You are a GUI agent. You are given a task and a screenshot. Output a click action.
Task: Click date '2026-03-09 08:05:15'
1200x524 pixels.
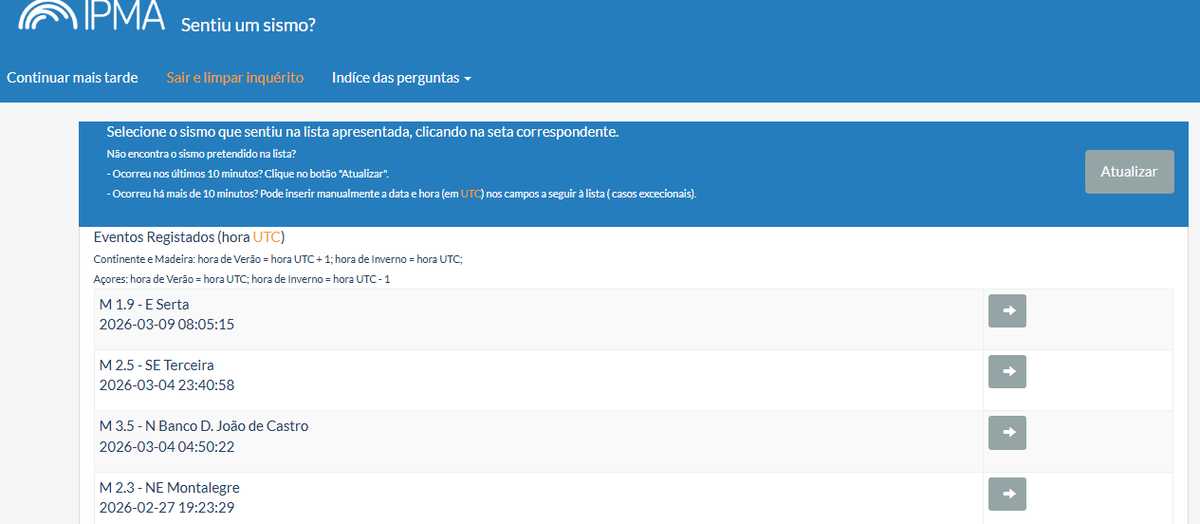pos(167,324)
